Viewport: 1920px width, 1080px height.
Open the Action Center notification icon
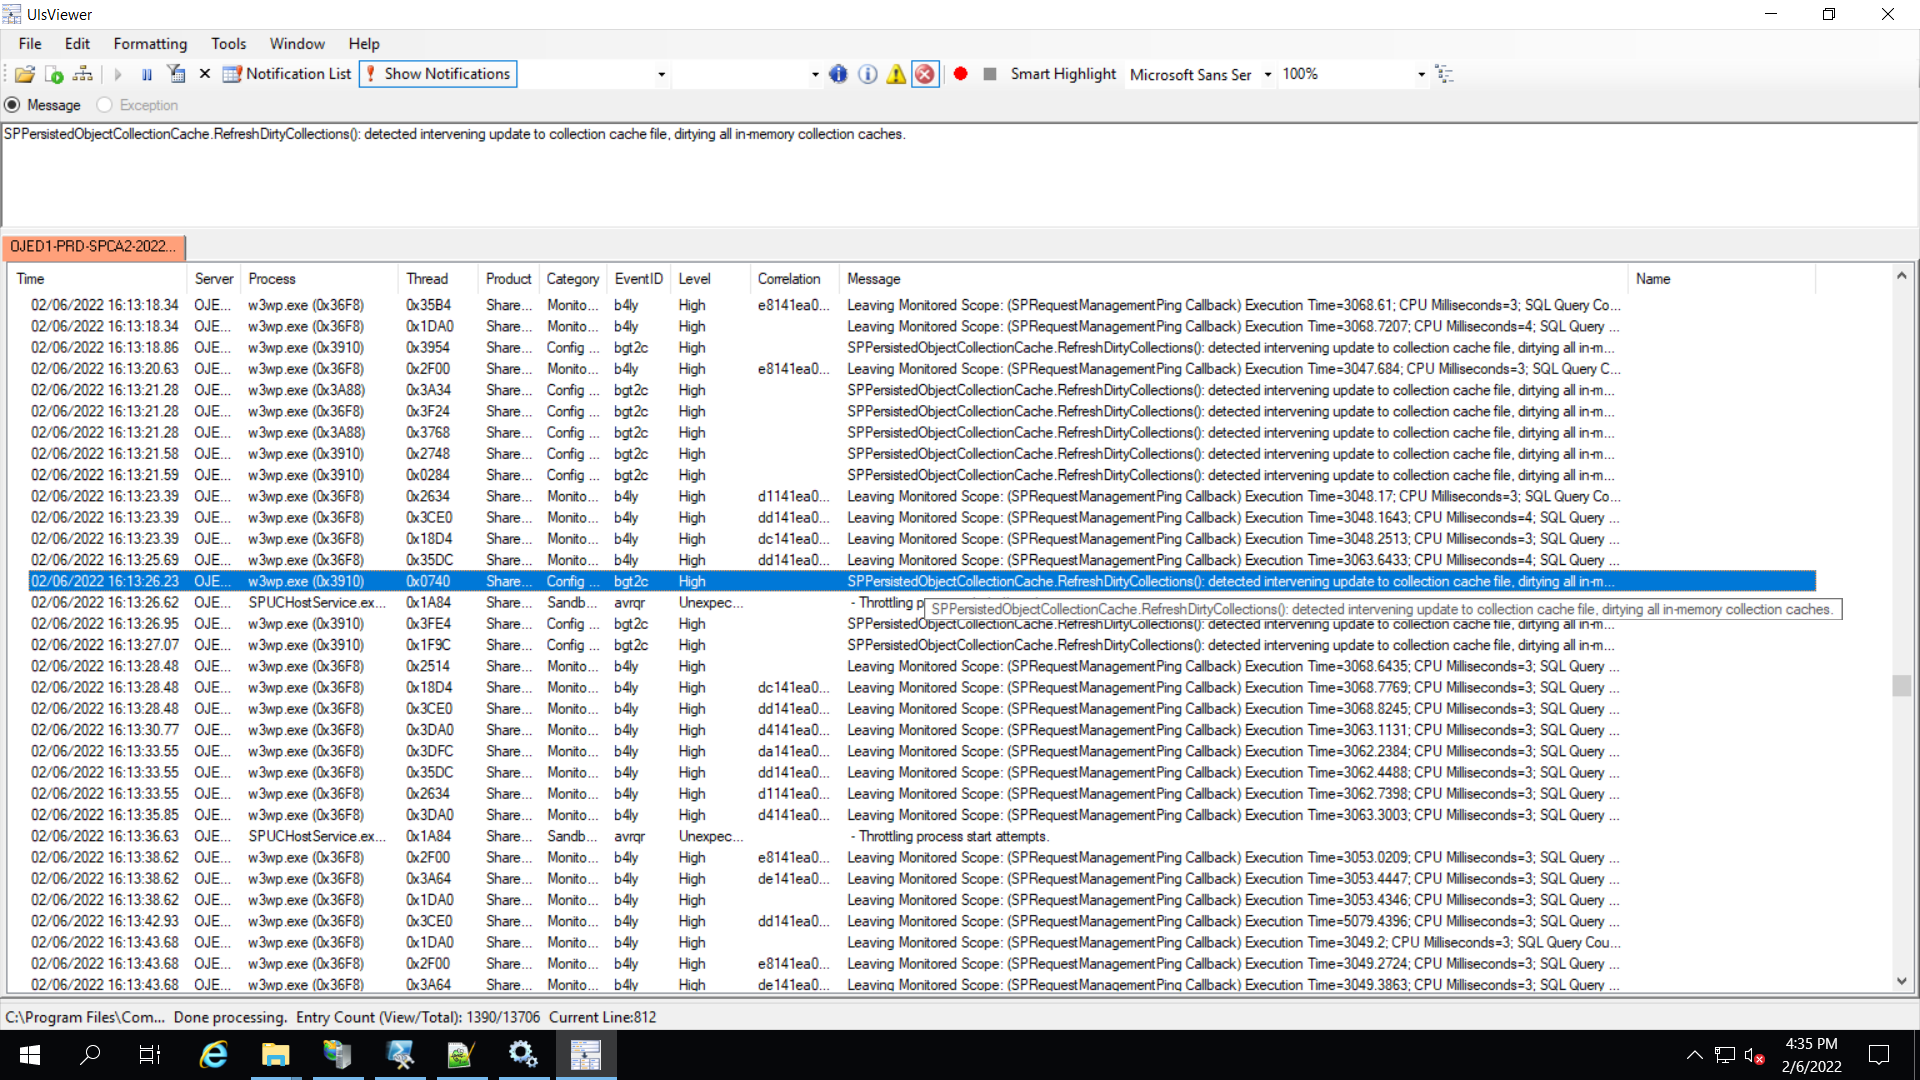coord(1879,1055)
